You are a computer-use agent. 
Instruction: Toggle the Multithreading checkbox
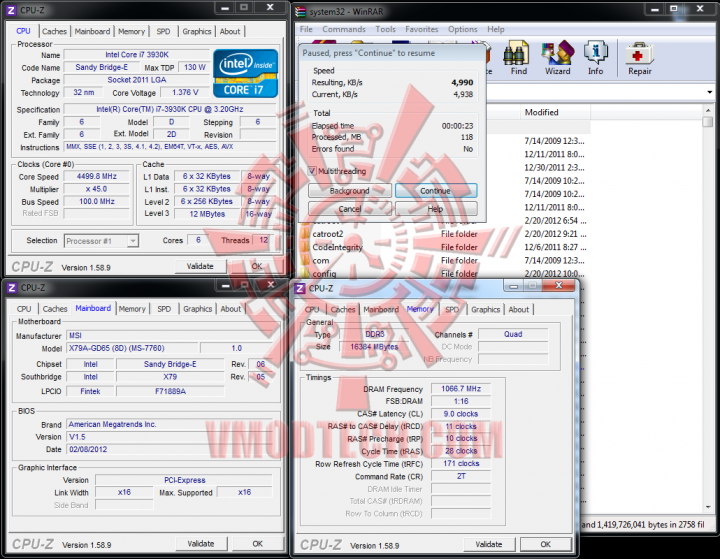312,171
